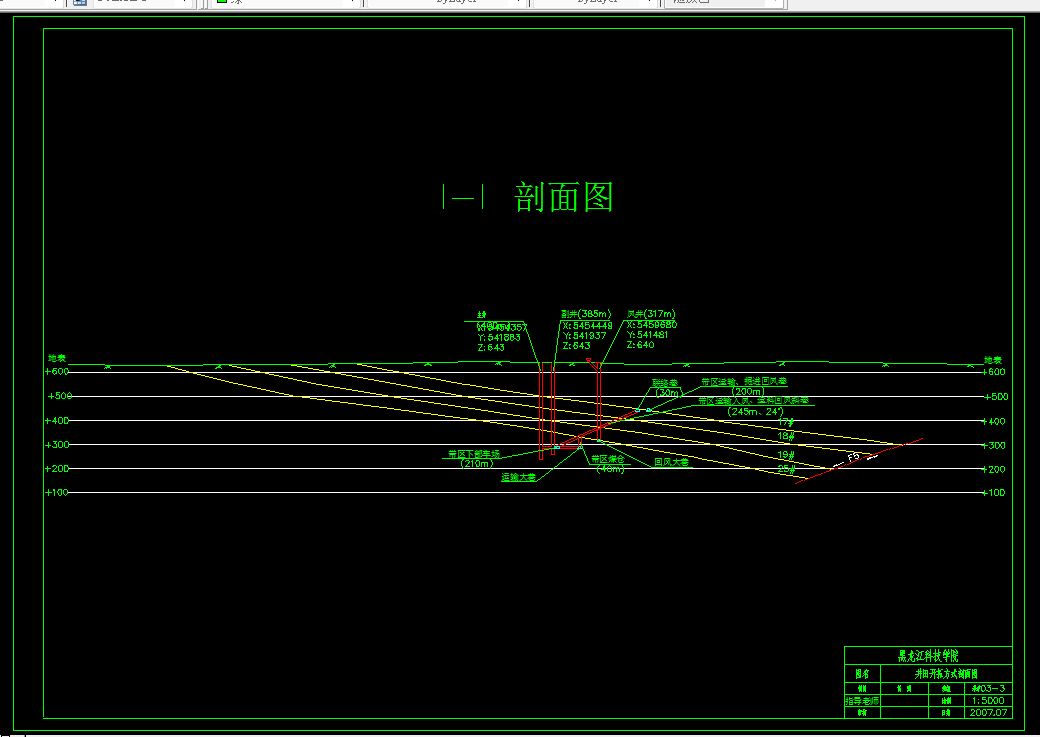Click the right +400 elevation label

tap(994, 421)
